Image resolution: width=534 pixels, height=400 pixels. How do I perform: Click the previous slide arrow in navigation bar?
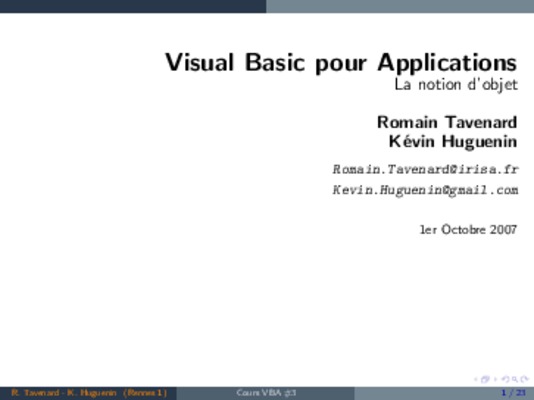click(476, 379)
